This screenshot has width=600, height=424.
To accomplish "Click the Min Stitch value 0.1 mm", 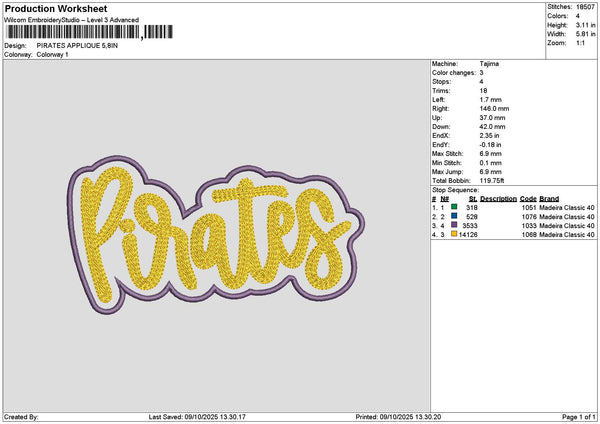I will tap(490, 163).
